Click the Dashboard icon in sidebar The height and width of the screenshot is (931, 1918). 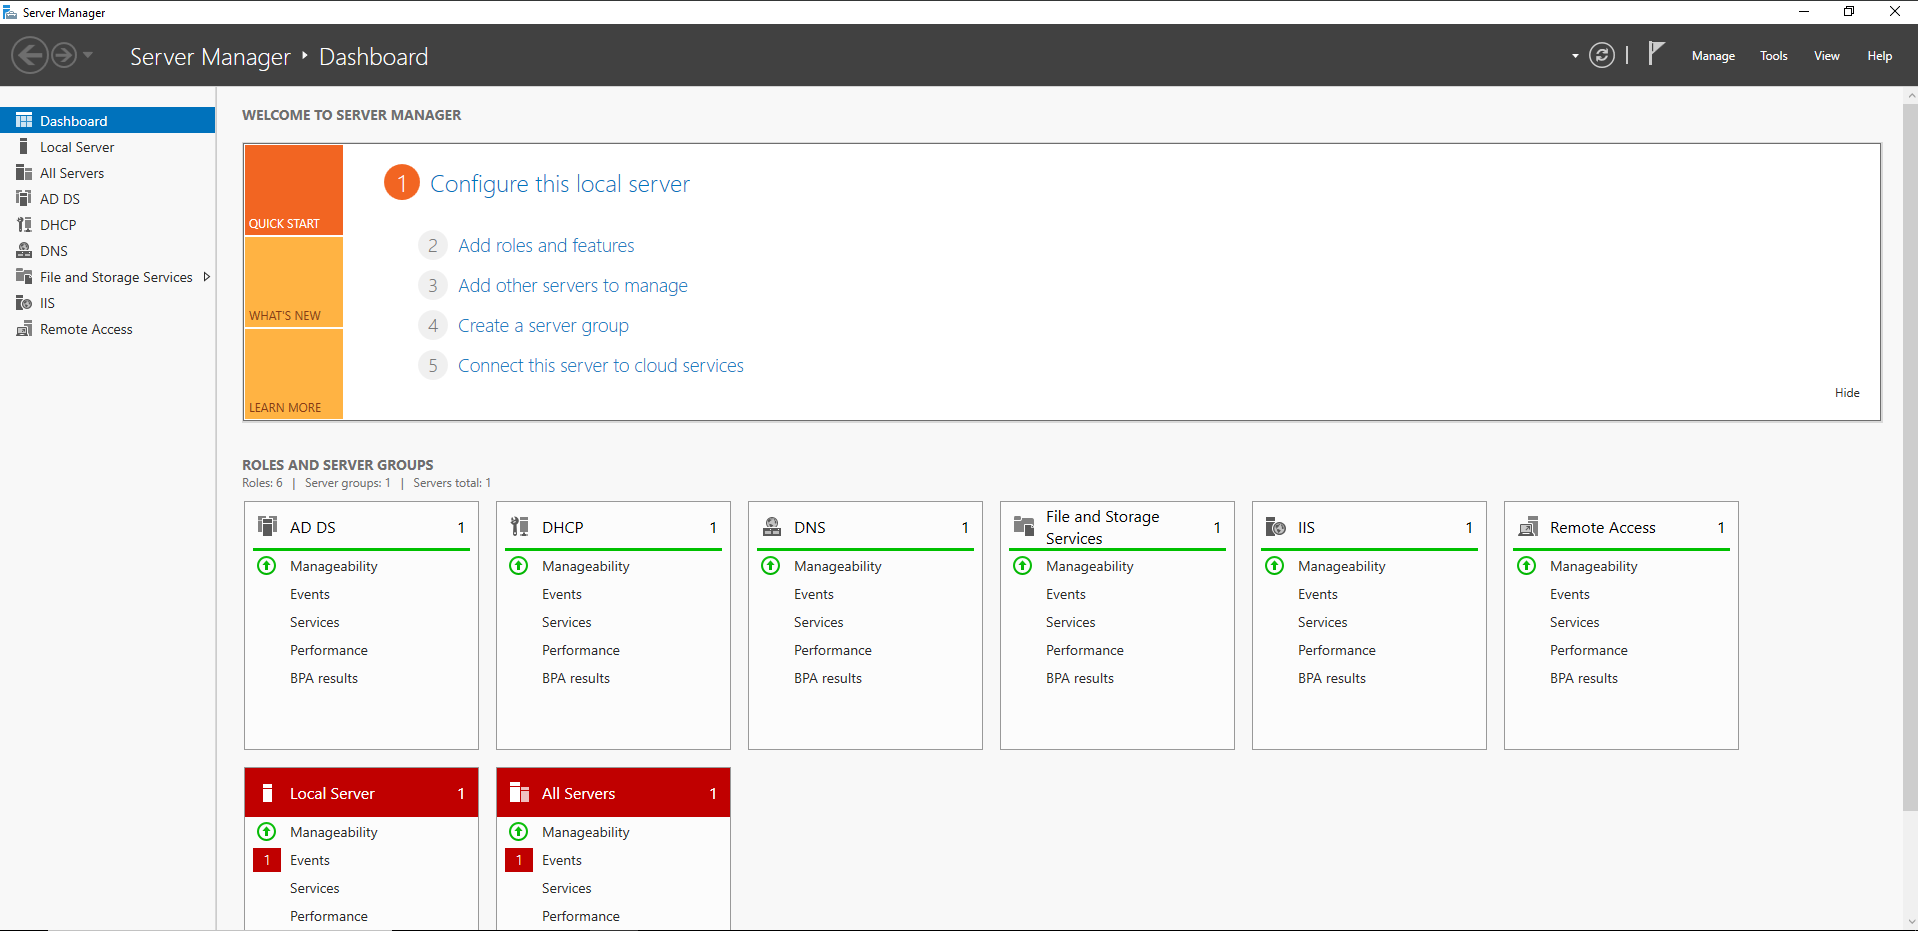coord(24,120)
